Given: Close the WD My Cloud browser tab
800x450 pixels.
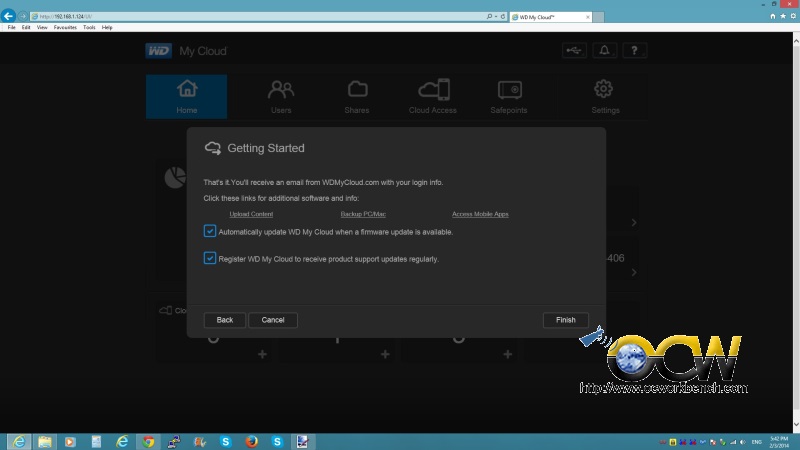Looking at the screenshot, I should point(587,17).
